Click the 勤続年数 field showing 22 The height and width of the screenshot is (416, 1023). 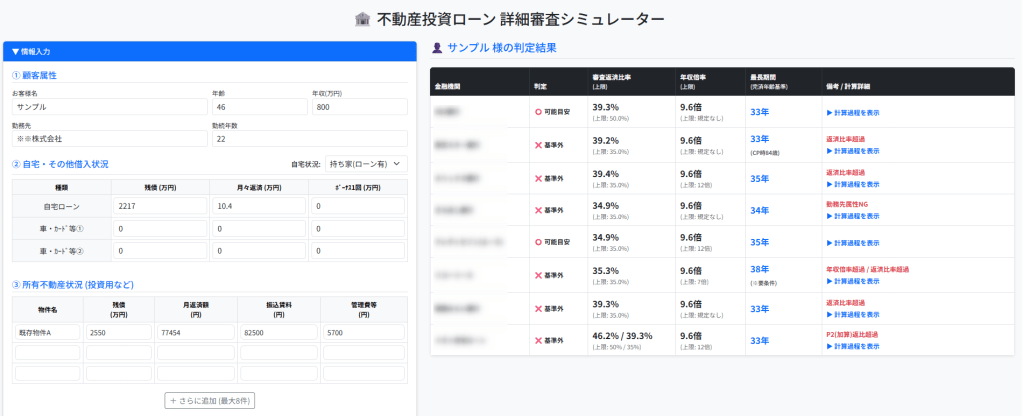click(x=309, y=138)
